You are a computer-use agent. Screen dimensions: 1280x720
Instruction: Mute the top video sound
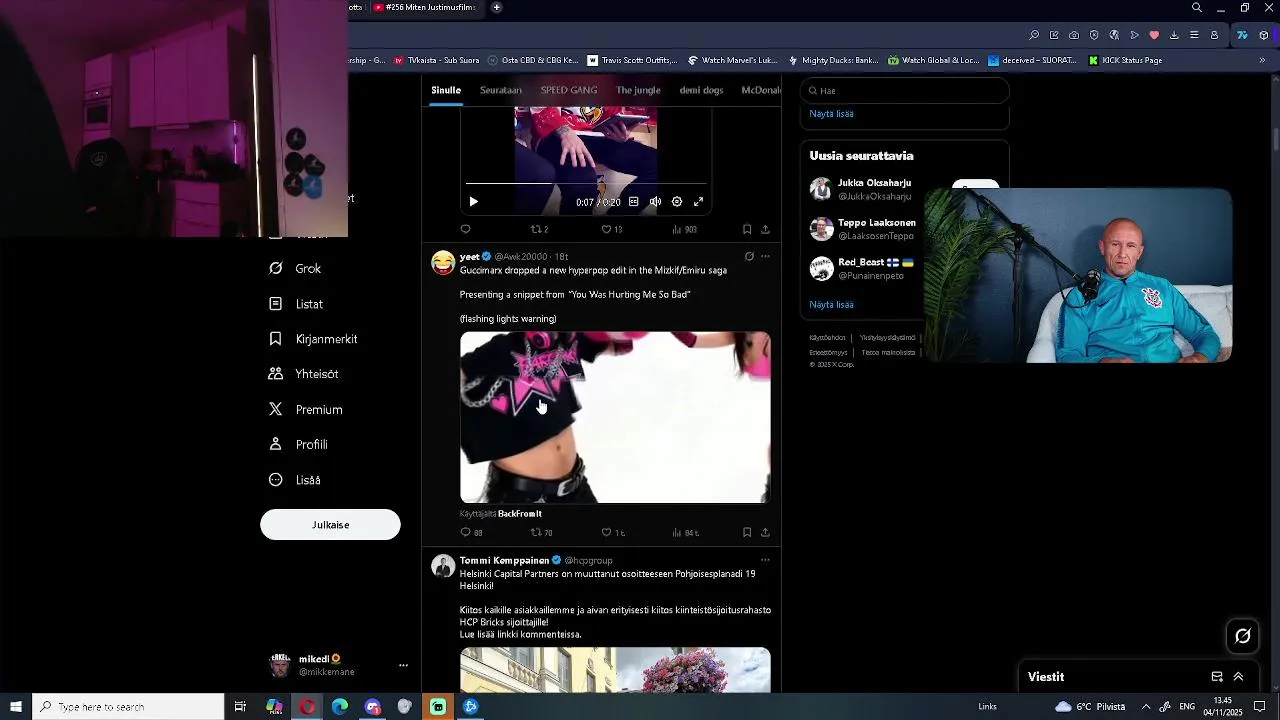(x=655, y=202)
